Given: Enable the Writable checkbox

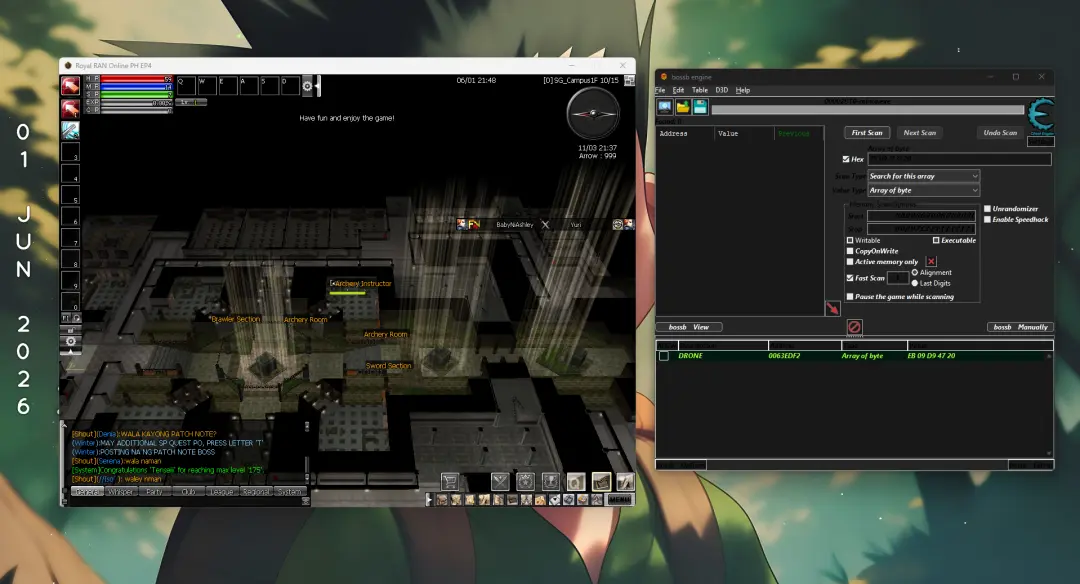Looking at the screenshot, I should tap(850, 240).
